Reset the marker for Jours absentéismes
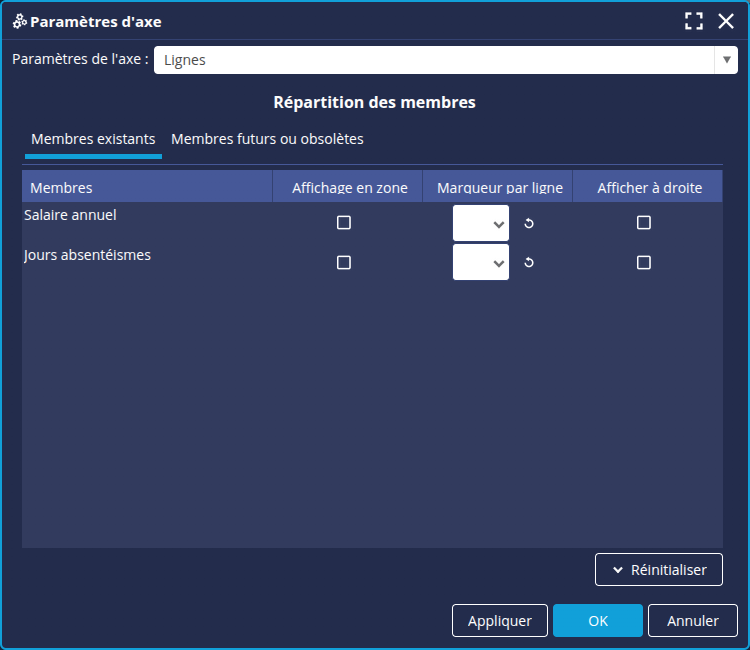The height and width of the screenshot is (650, 750). point(529,263)
